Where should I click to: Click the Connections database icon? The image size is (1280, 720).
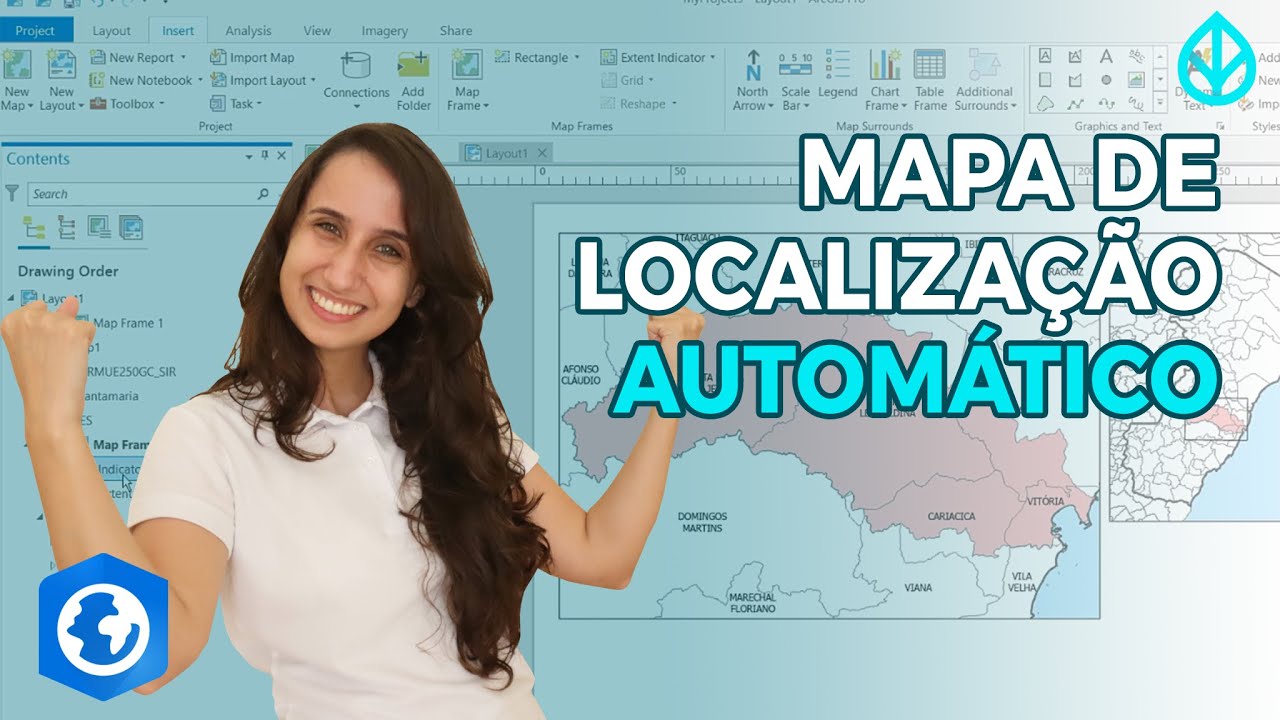(x=357, y=66)
